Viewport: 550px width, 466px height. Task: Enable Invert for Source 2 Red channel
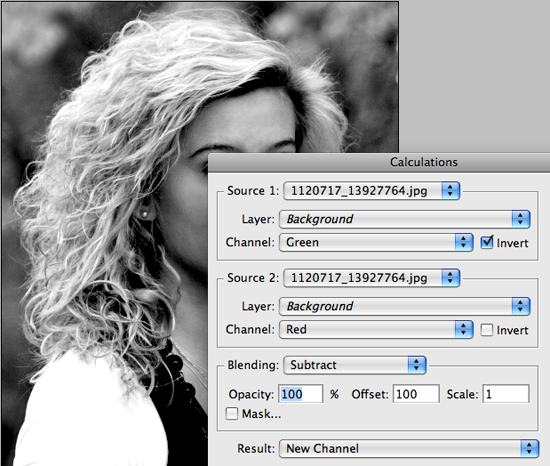pos(487,330)
